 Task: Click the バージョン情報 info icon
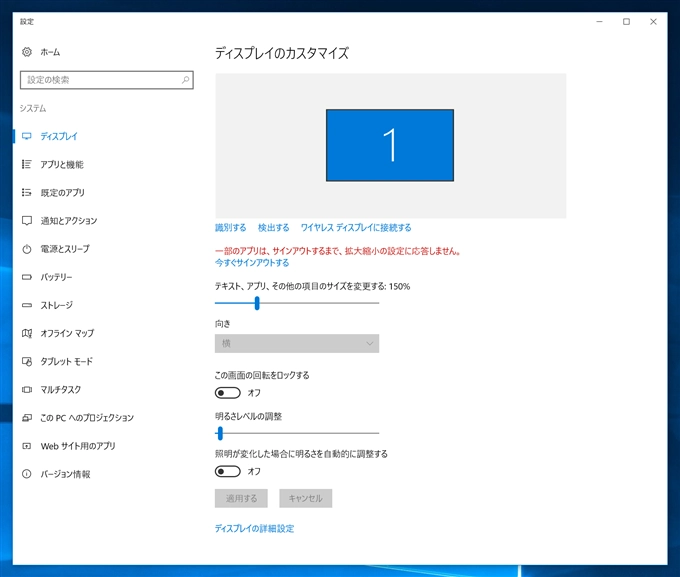(x=27, y=474)
